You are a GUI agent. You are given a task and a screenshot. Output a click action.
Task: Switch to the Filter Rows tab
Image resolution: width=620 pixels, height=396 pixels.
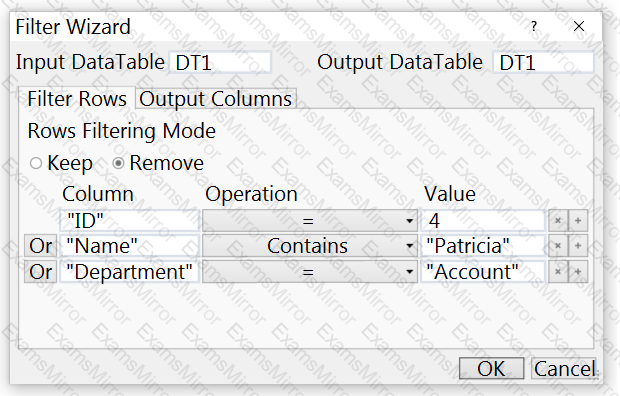[77, 99]
